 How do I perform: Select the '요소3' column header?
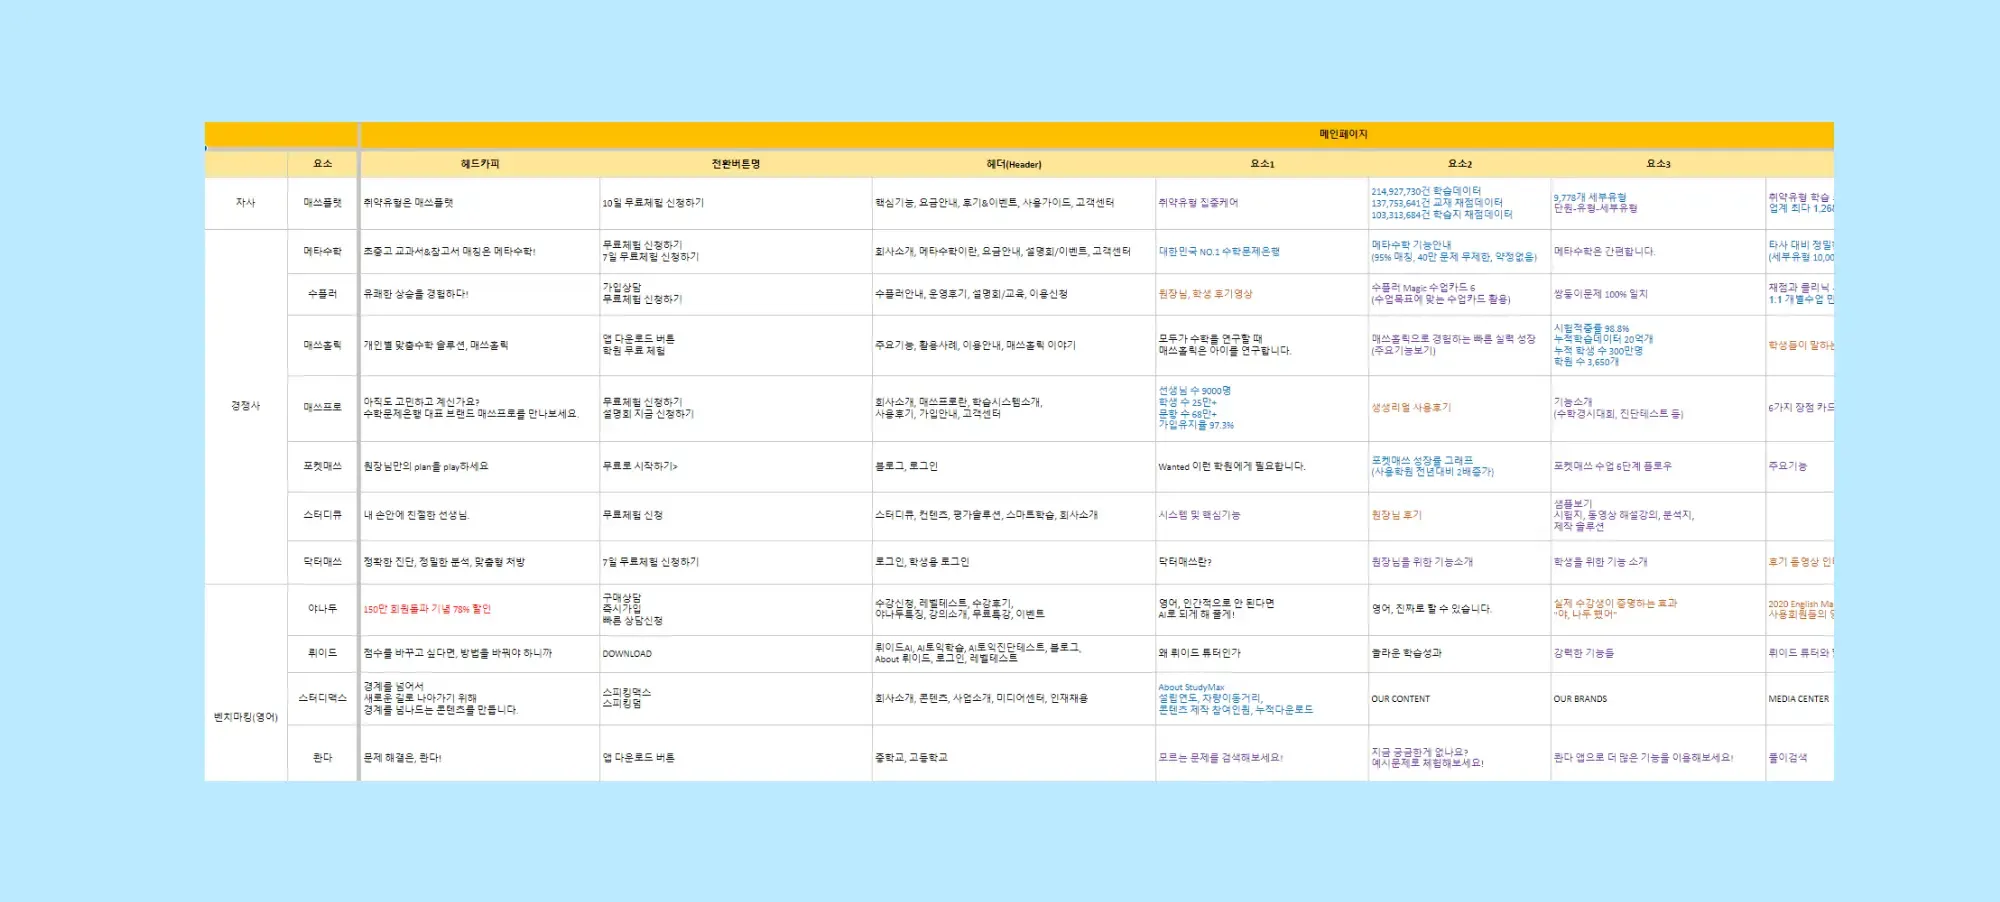click(x=1658, y=164)
